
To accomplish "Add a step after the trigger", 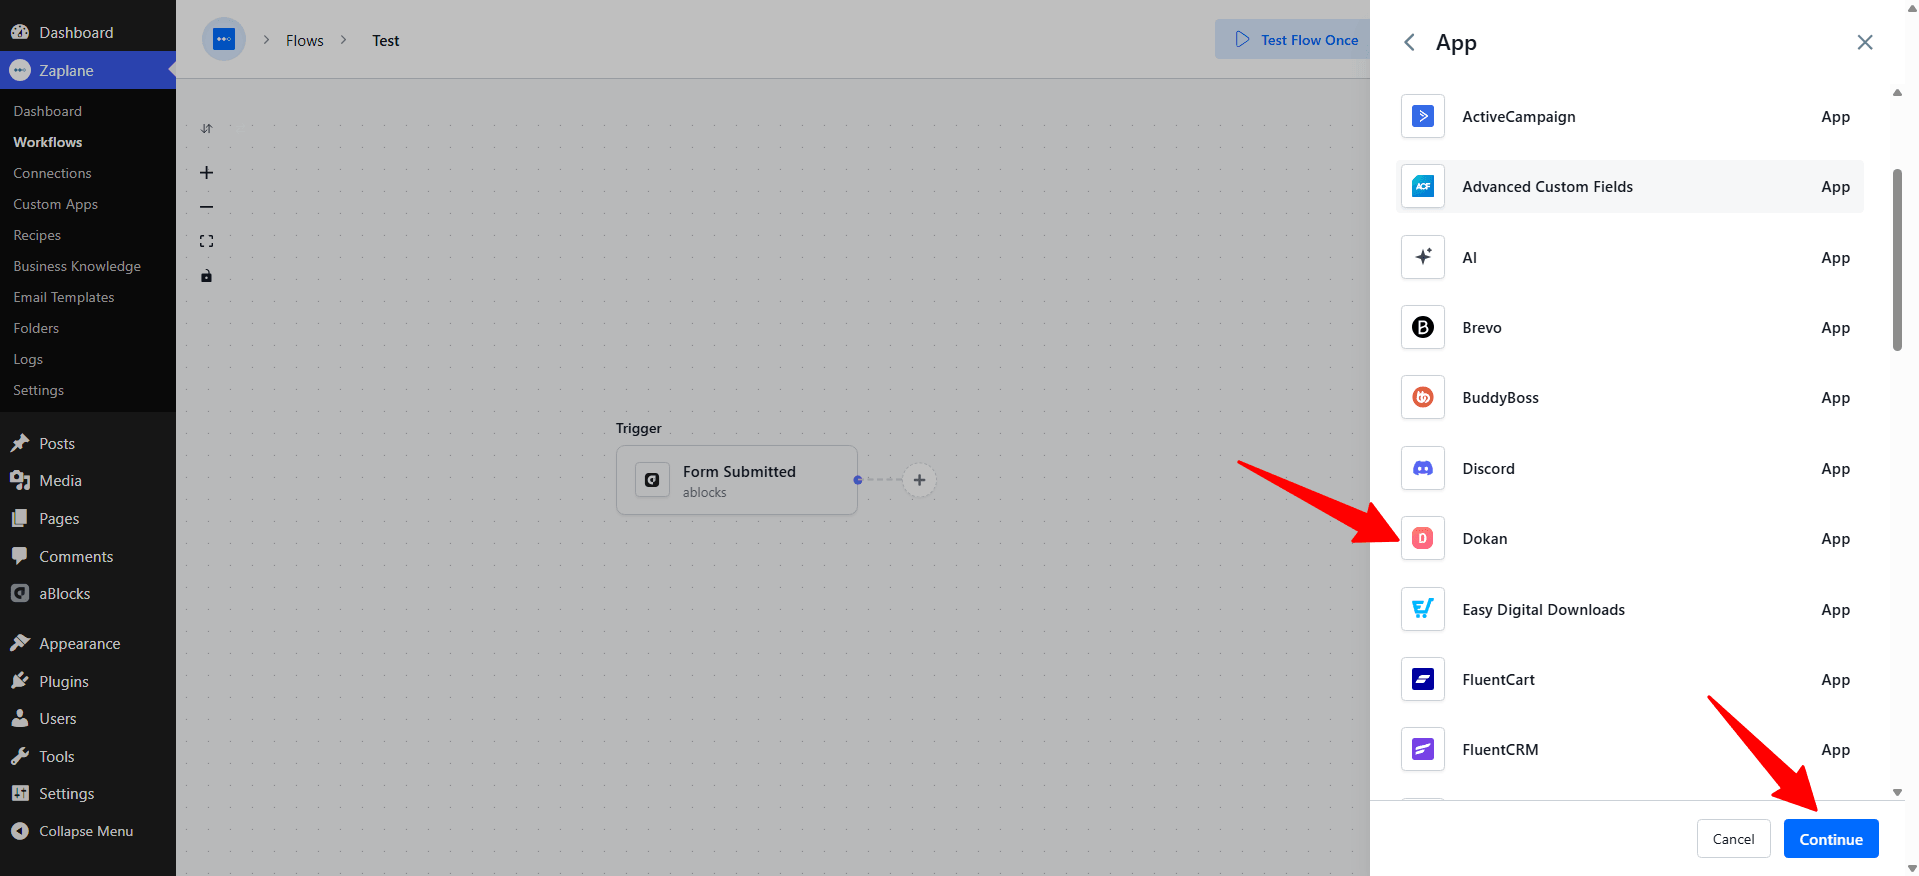I will 919,480.
